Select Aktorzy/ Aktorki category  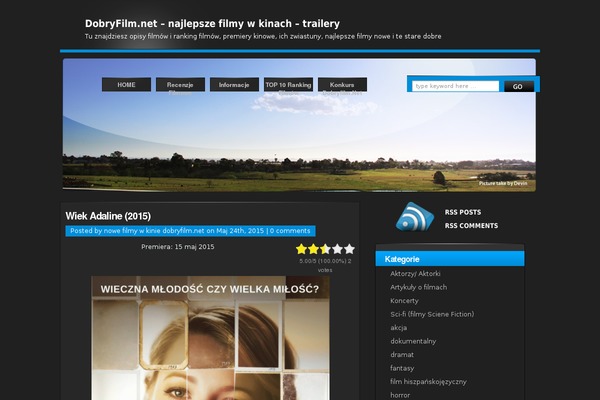coord(415,274)
